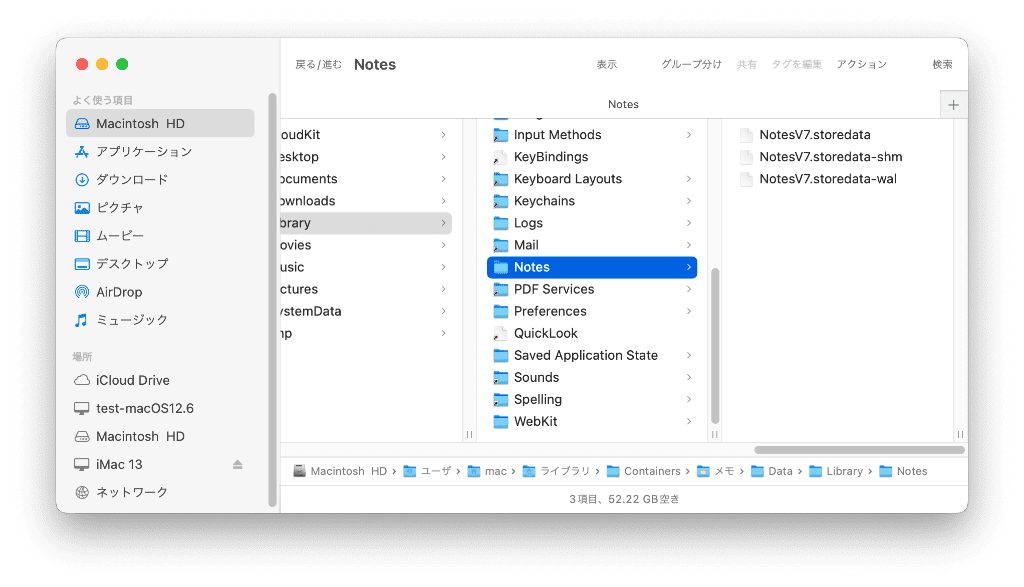Viewport: 1024px width, 587px height.
Task: Click the Sounds folder icon
Action: 501,377
